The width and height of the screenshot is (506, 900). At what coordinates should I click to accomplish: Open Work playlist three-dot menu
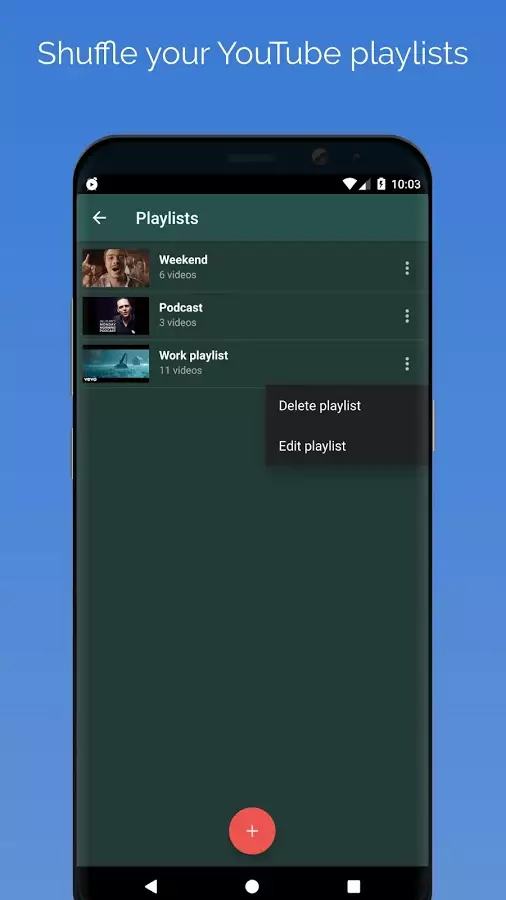click(x=407, y=363)
